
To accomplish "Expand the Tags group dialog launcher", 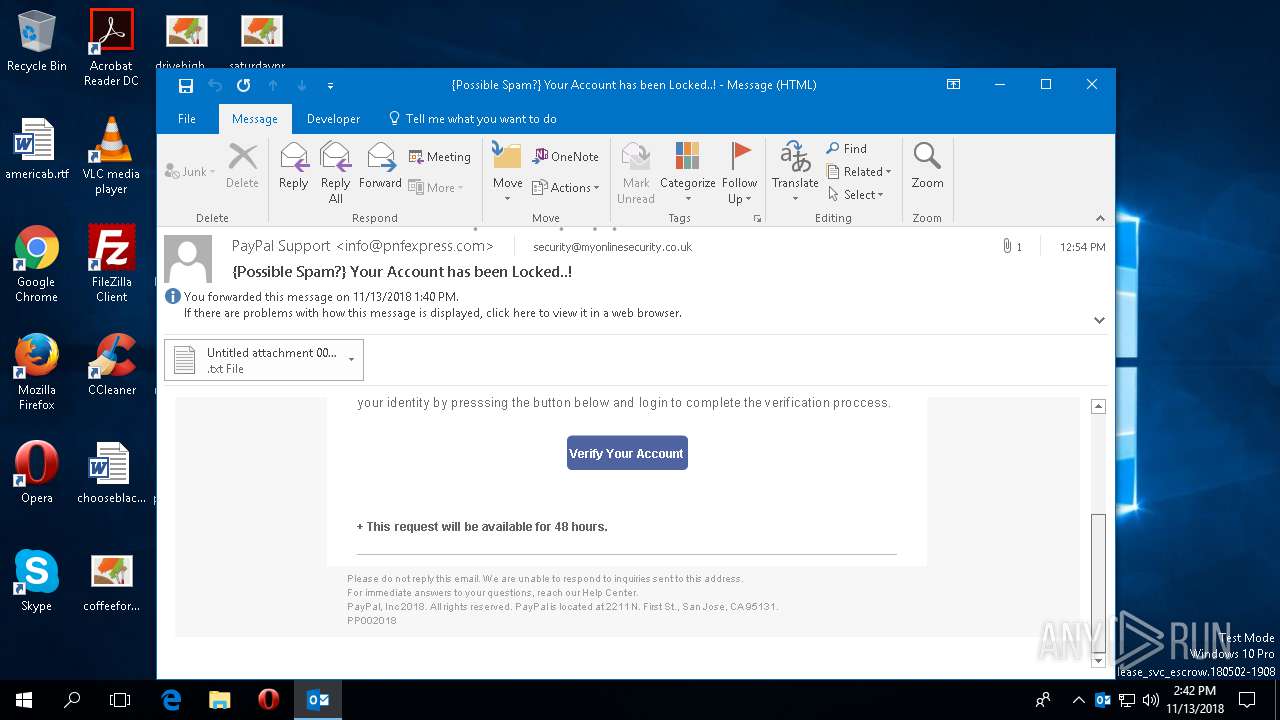I will tap(757, 218).
